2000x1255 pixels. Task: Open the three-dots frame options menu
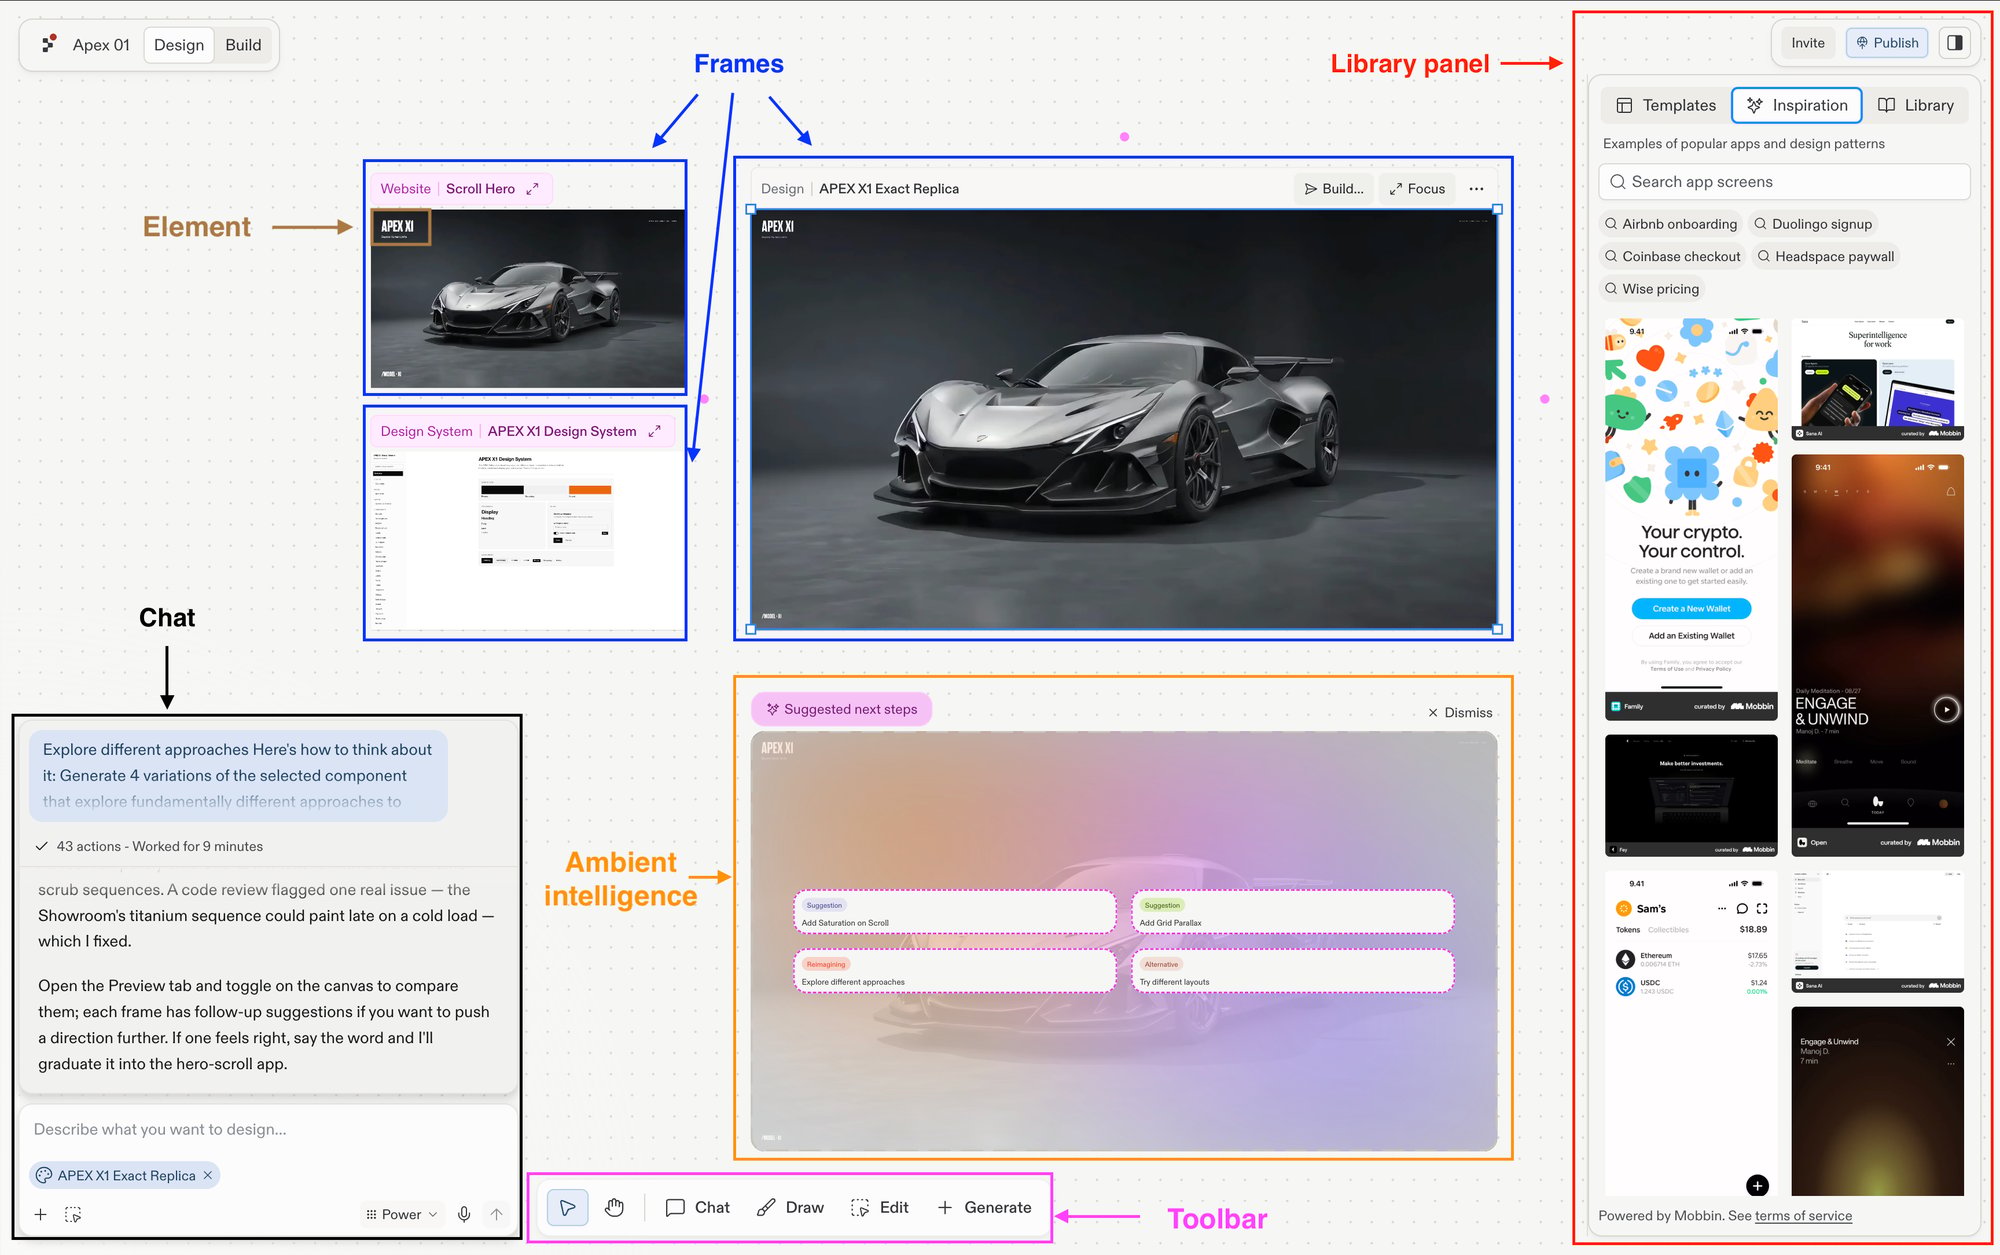[x=1476, y=189]
